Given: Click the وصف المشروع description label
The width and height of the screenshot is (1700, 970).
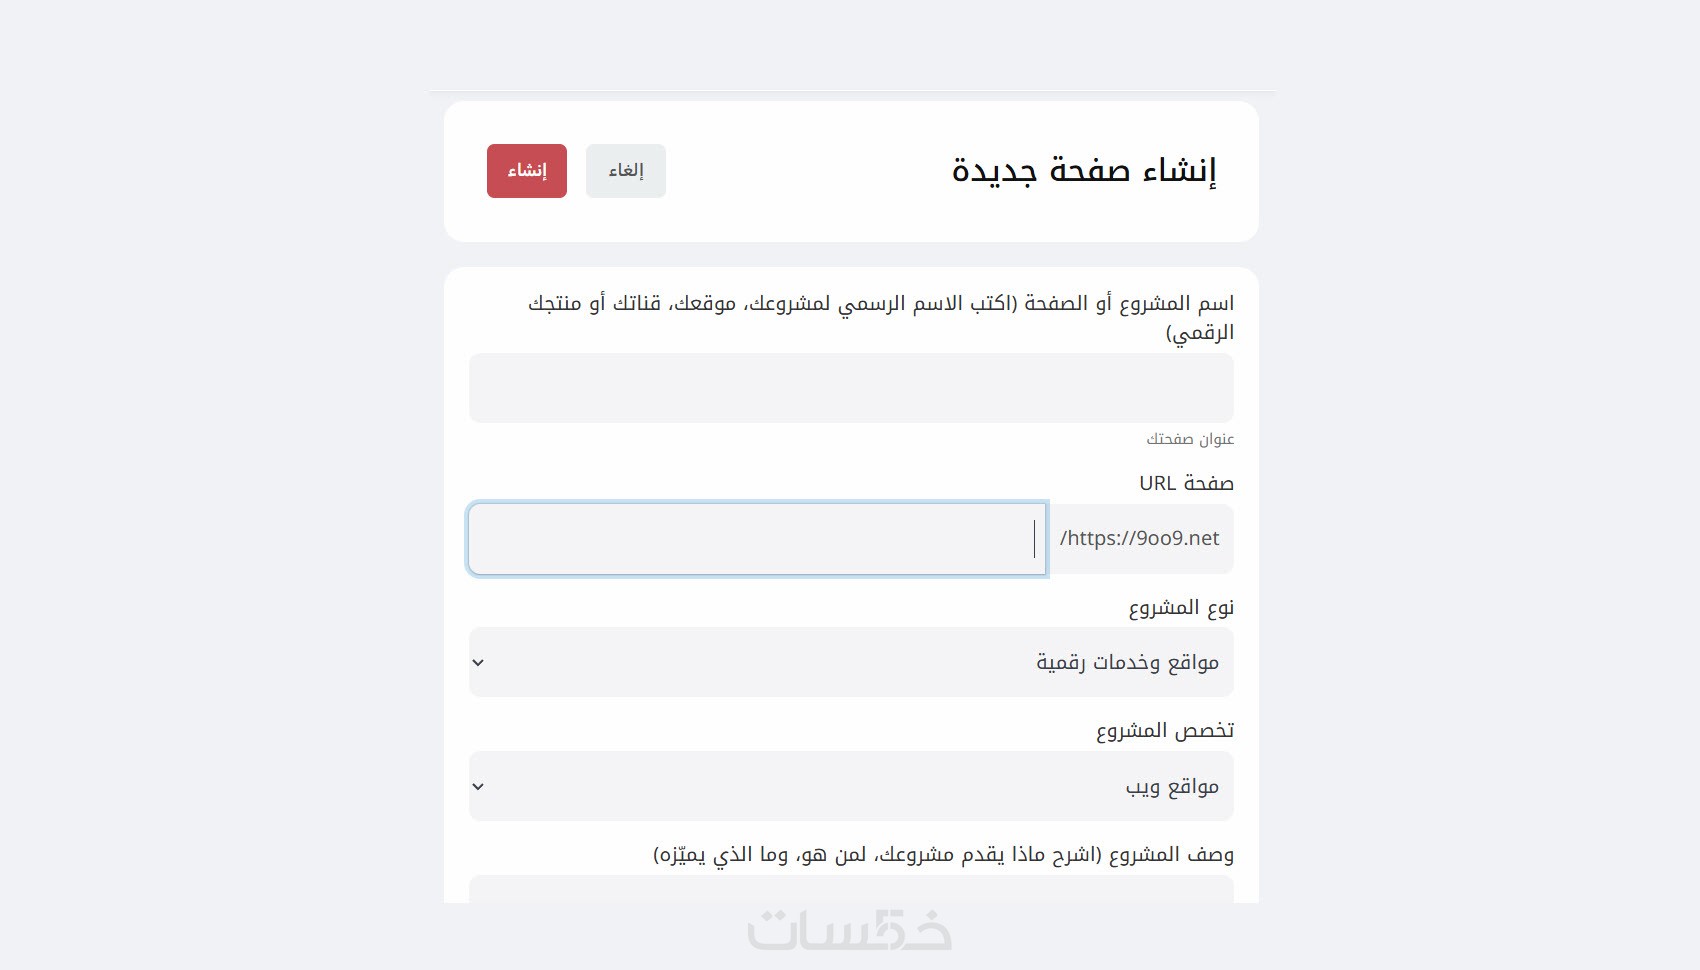Looking at the screenshot, I should click(943, 855).
